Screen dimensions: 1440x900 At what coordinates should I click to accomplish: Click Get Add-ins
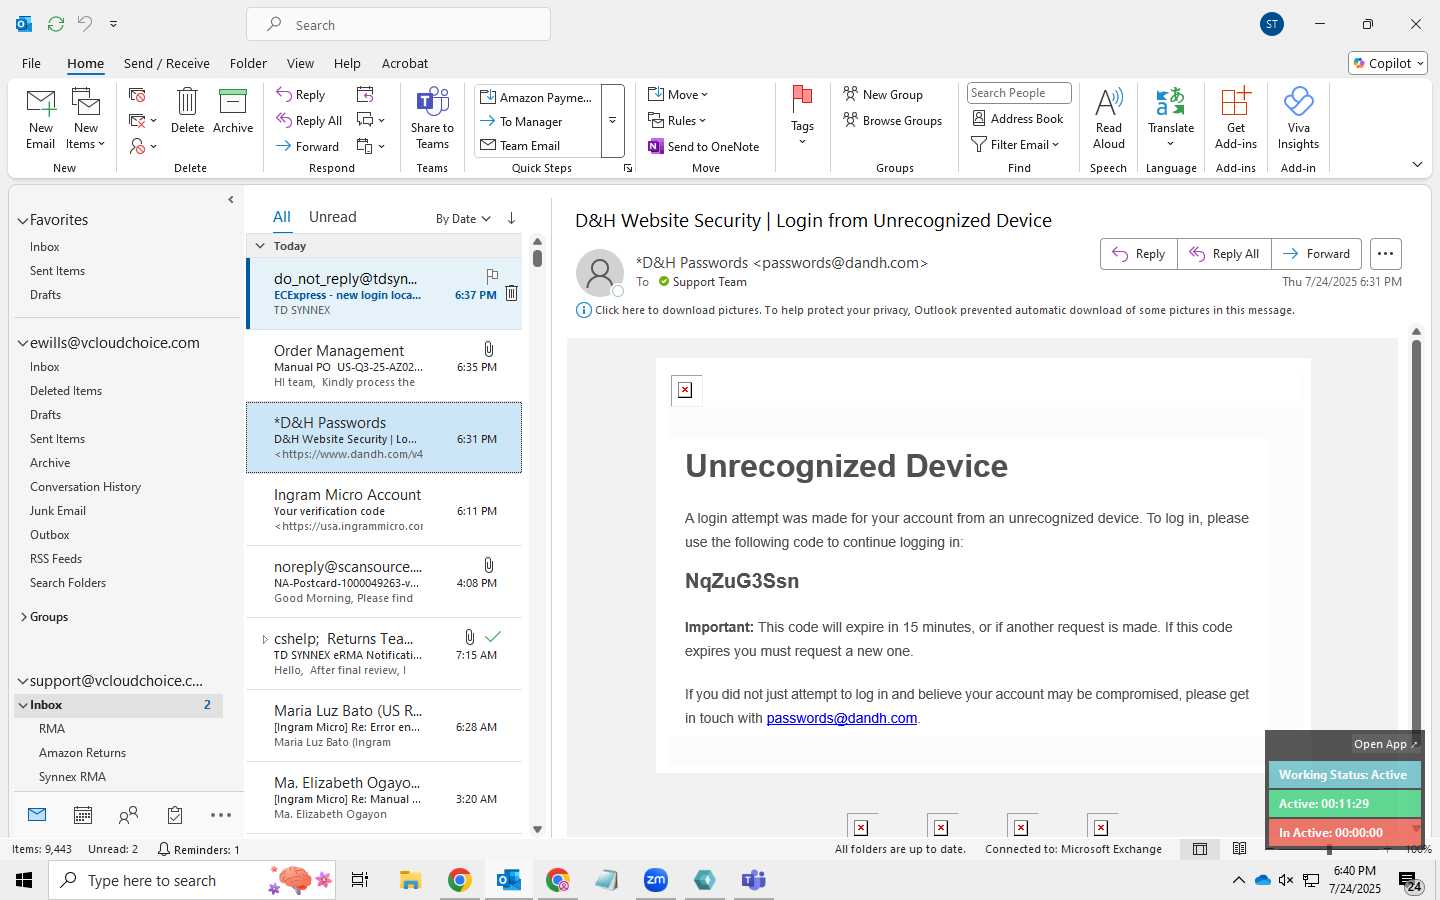(1236, 118)
